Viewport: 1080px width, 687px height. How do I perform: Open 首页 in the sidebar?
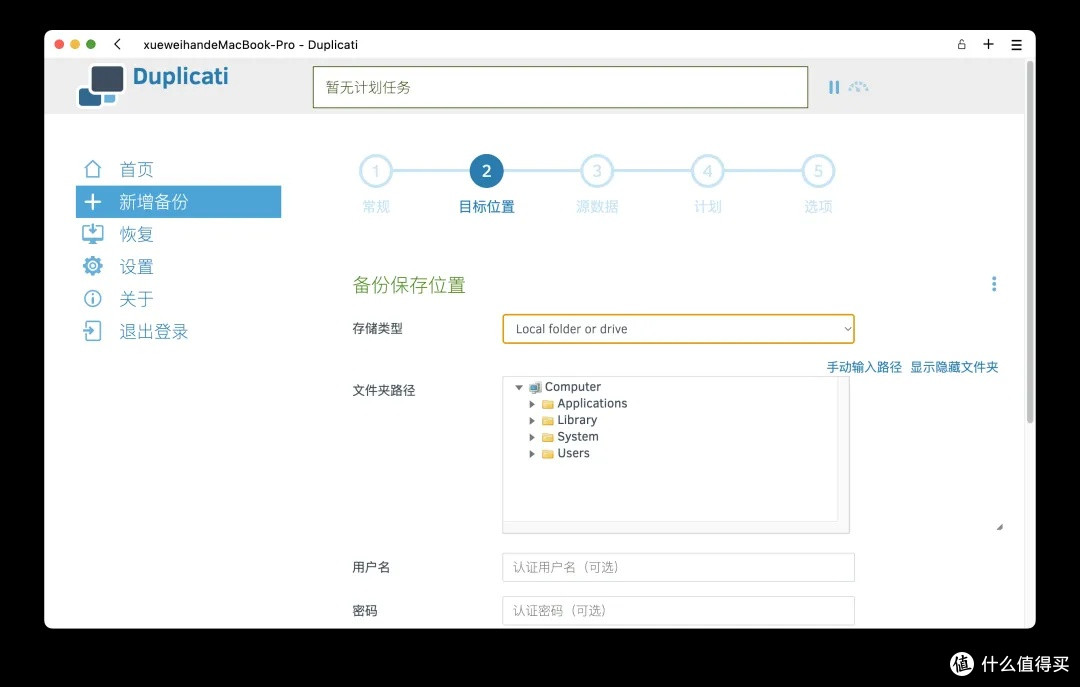click(x=136, y=169)
